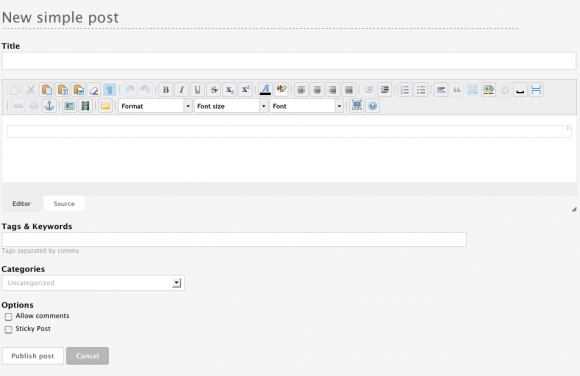Click the Unlink icon
Screen dimensions: 580x376
point(33,106)
